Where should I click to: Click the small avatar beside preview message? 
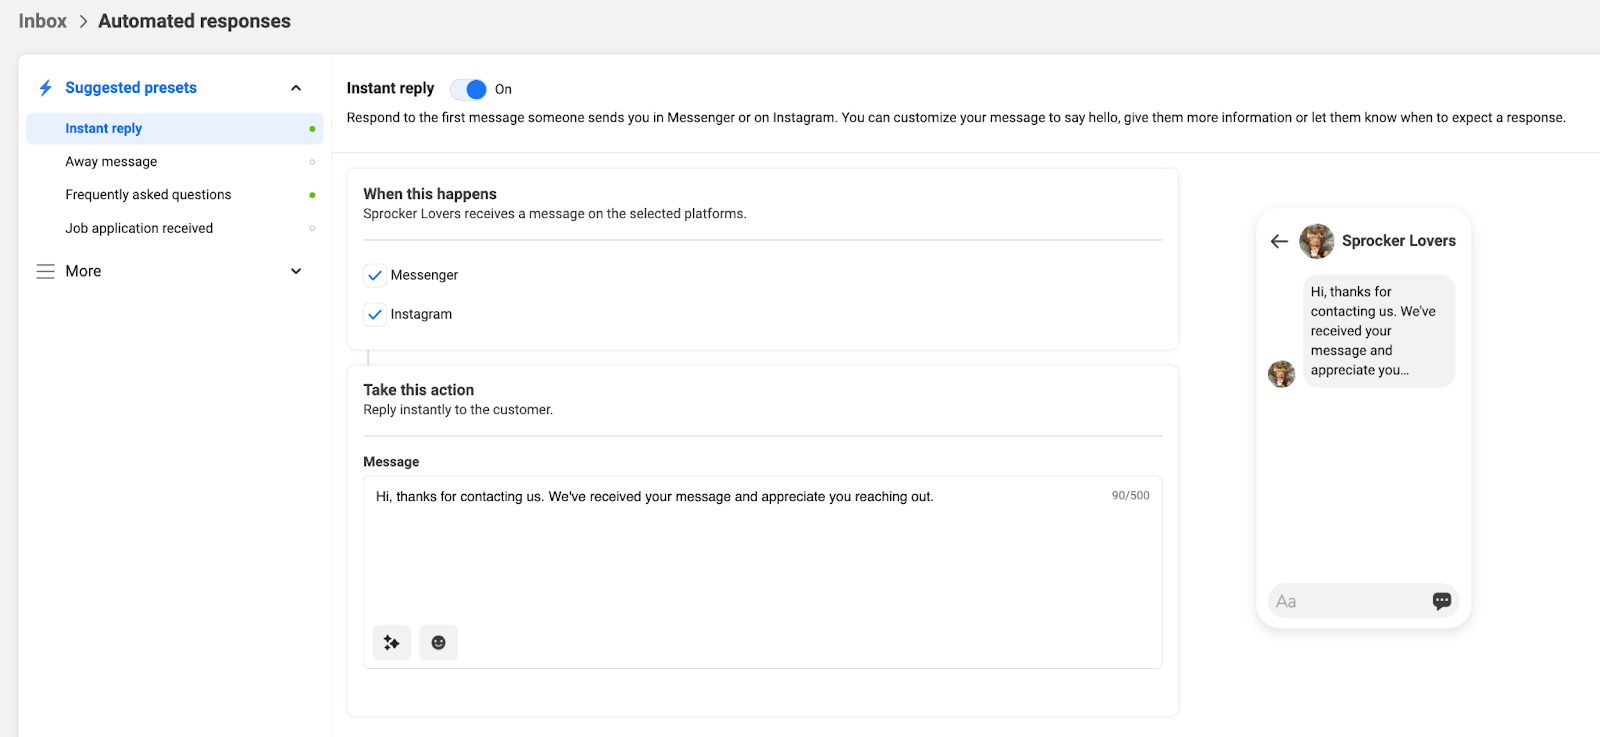click(x=1281, y=374)
